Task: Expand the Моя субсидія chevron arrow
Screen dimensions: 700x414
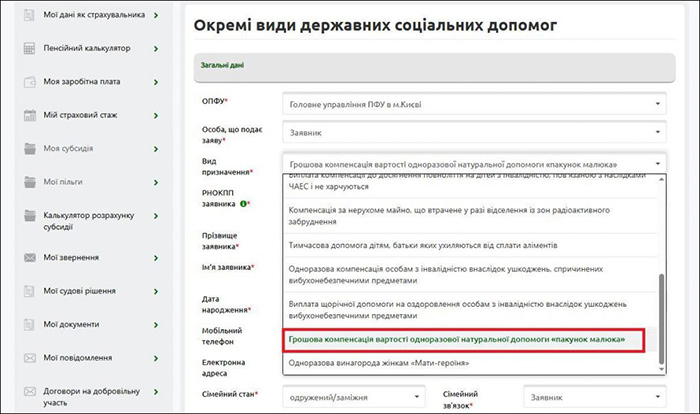Action: click(156, 149)
